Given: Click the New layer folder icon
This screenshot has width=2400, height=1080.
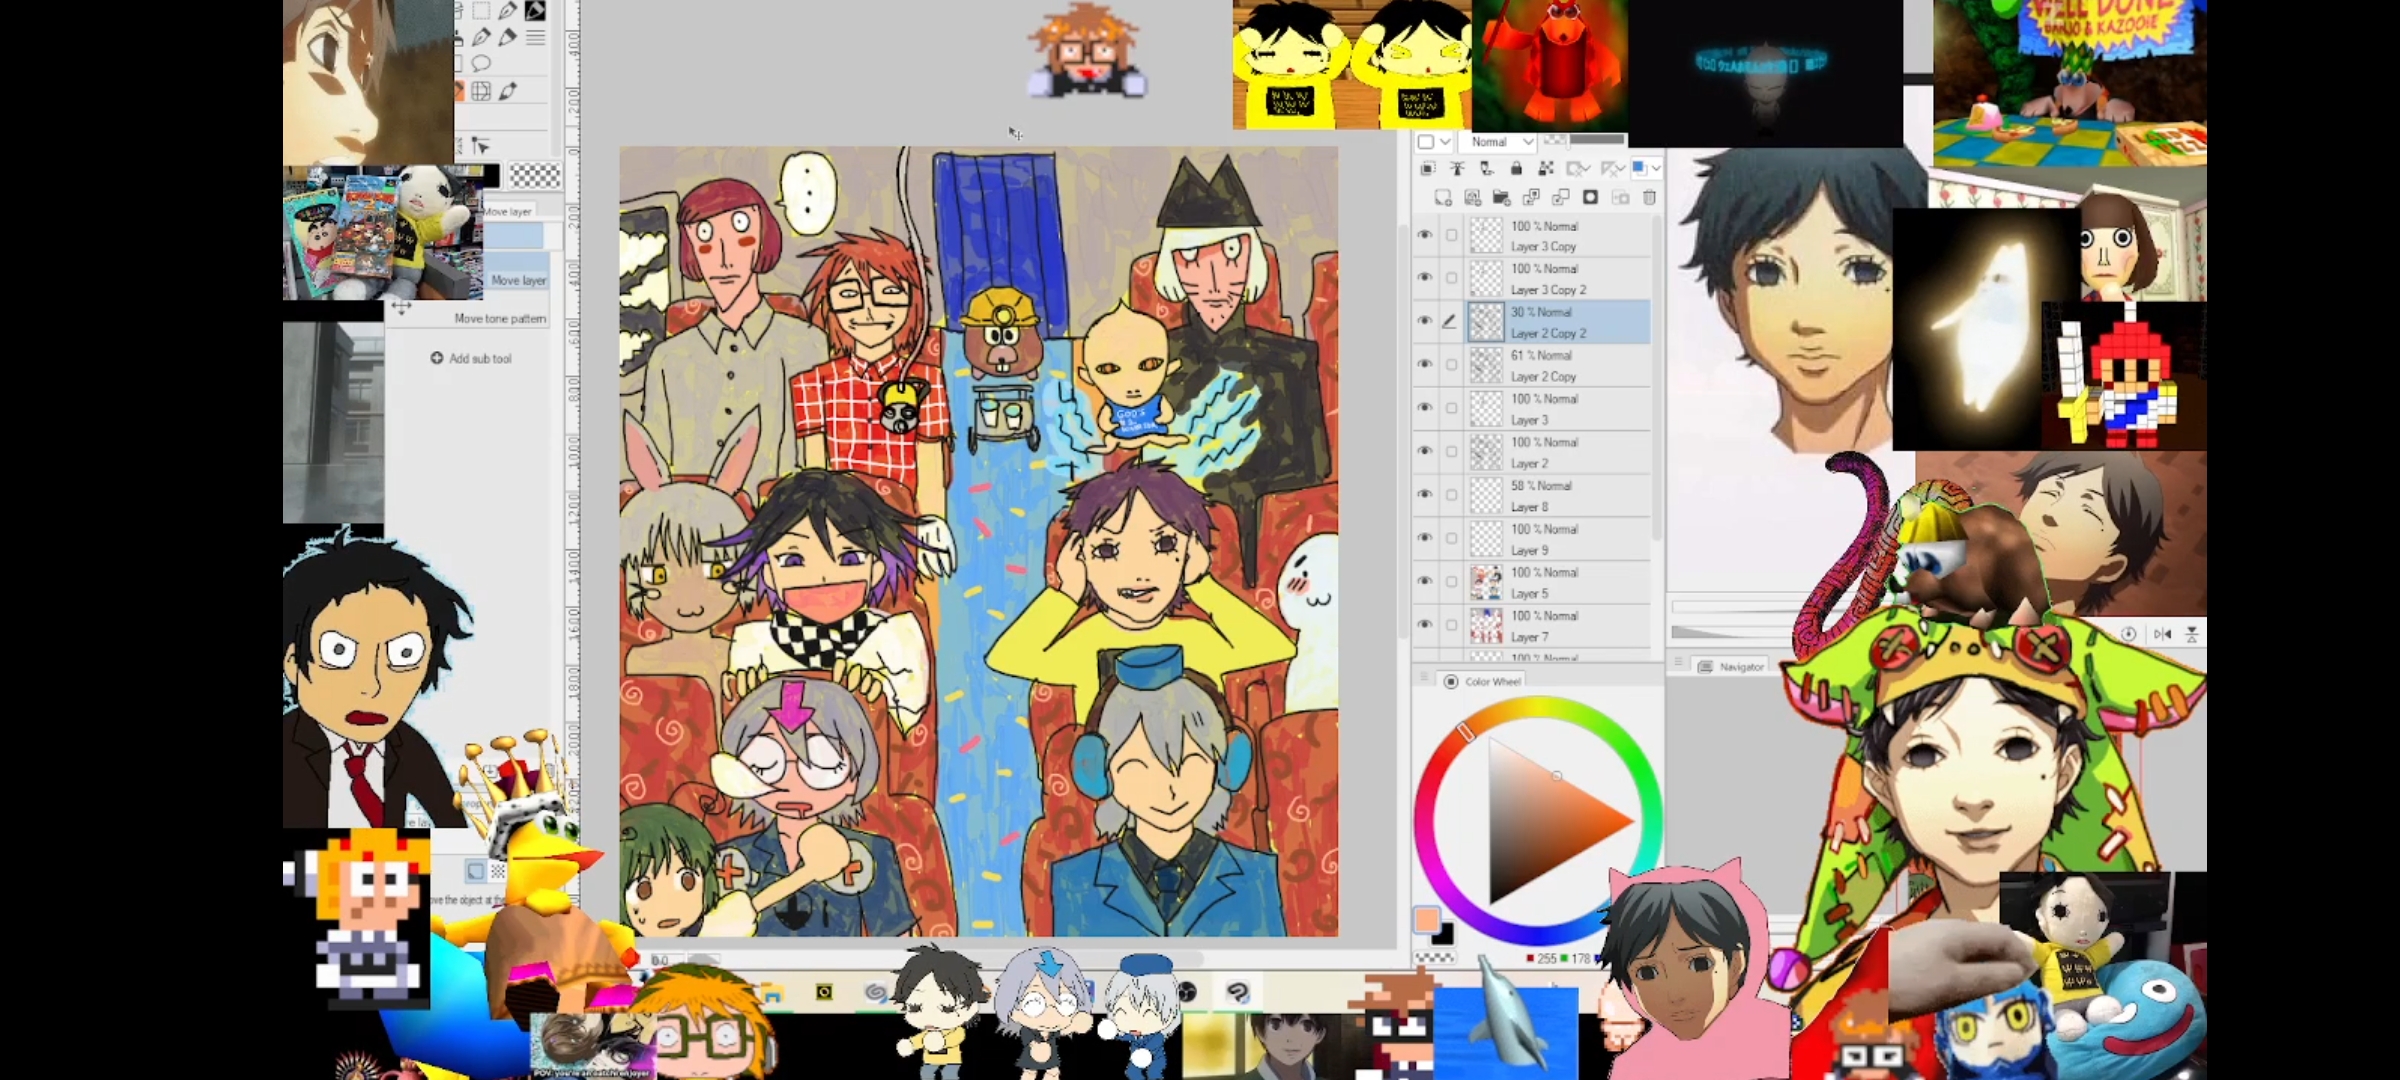Looking at the screenshot, I should [x=1501, y=197].
